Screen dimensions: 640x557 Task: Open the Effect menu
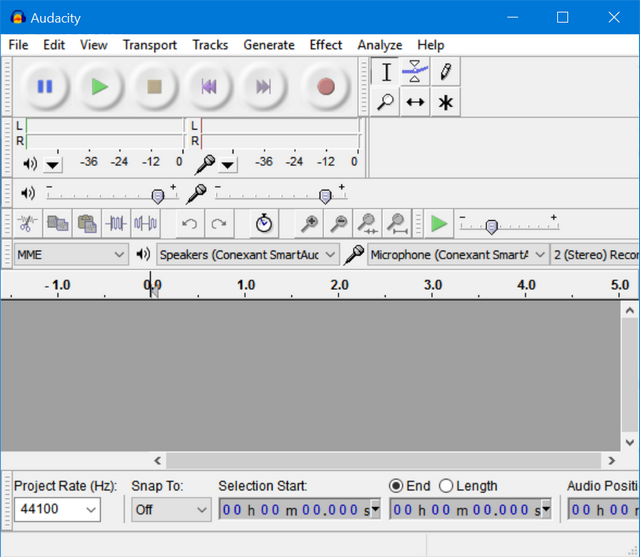click(x=325, y=45)
